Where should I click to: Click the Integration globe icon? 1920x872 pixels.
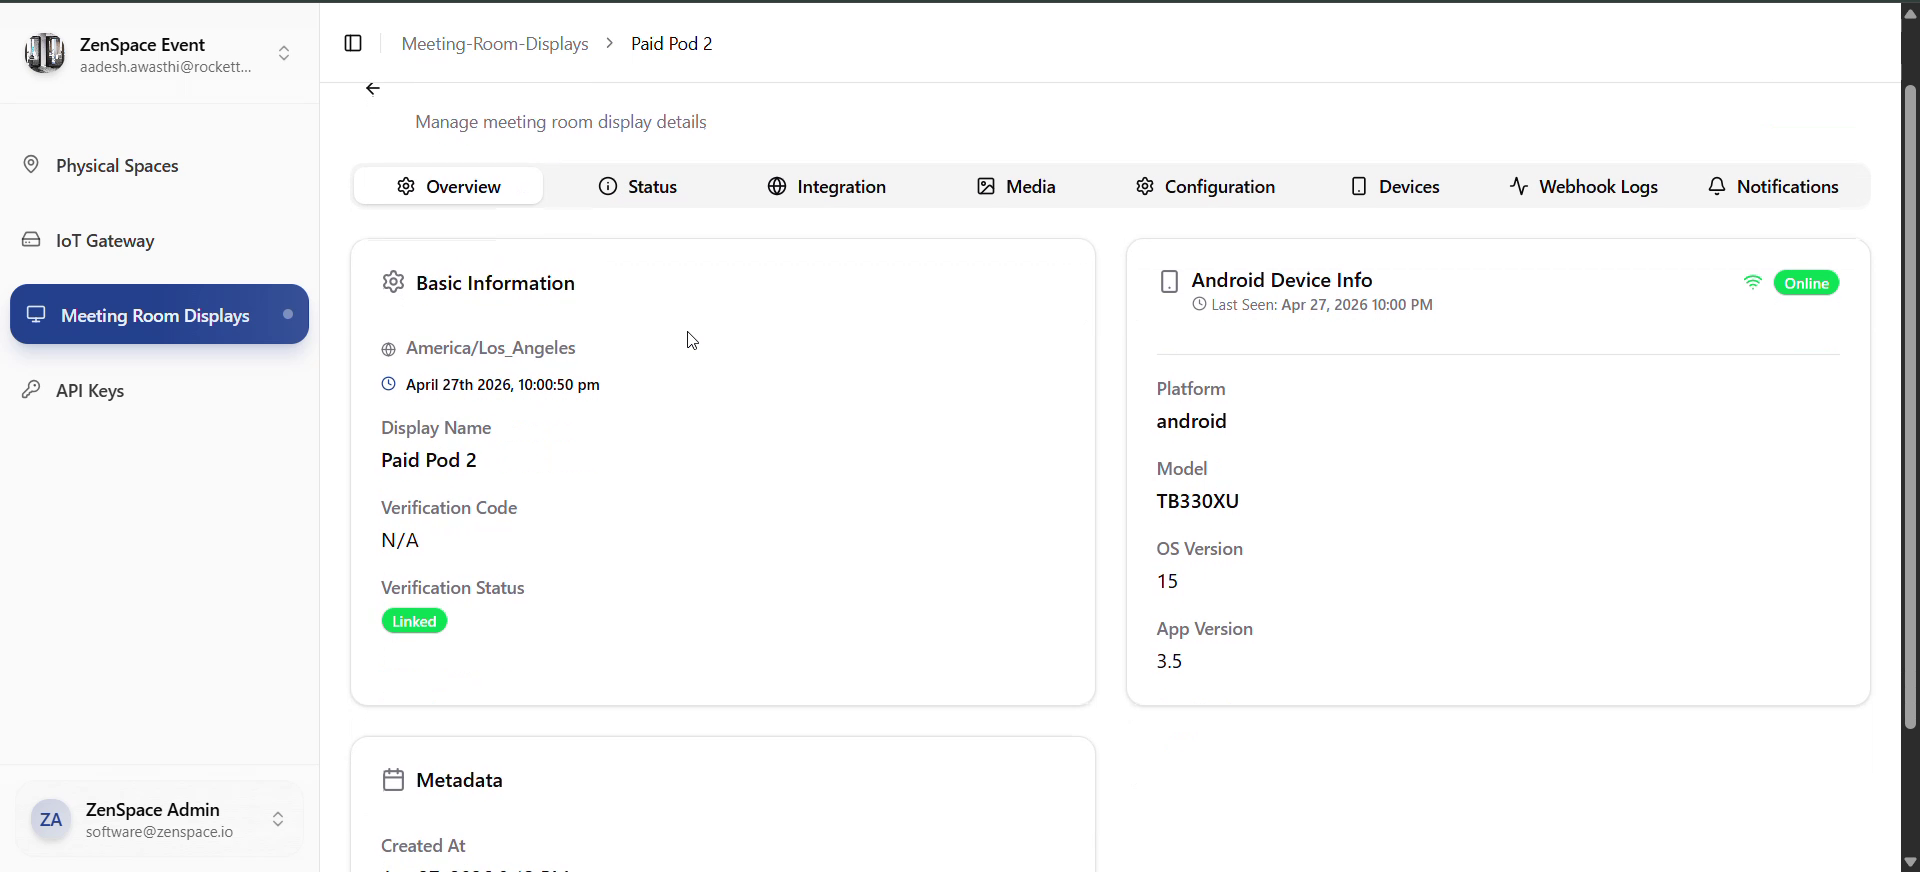coord(777,186)
